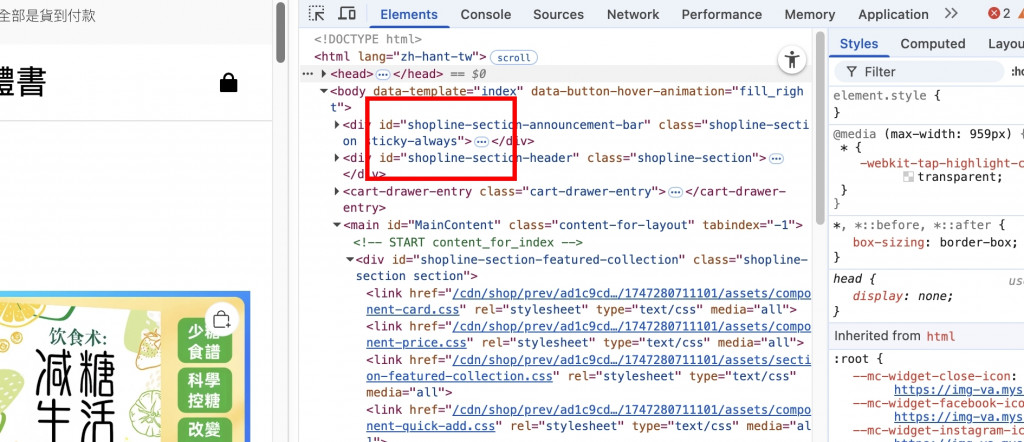Click the transparent color swatch
The image size is (1024, 442).
tap(908, 177)
